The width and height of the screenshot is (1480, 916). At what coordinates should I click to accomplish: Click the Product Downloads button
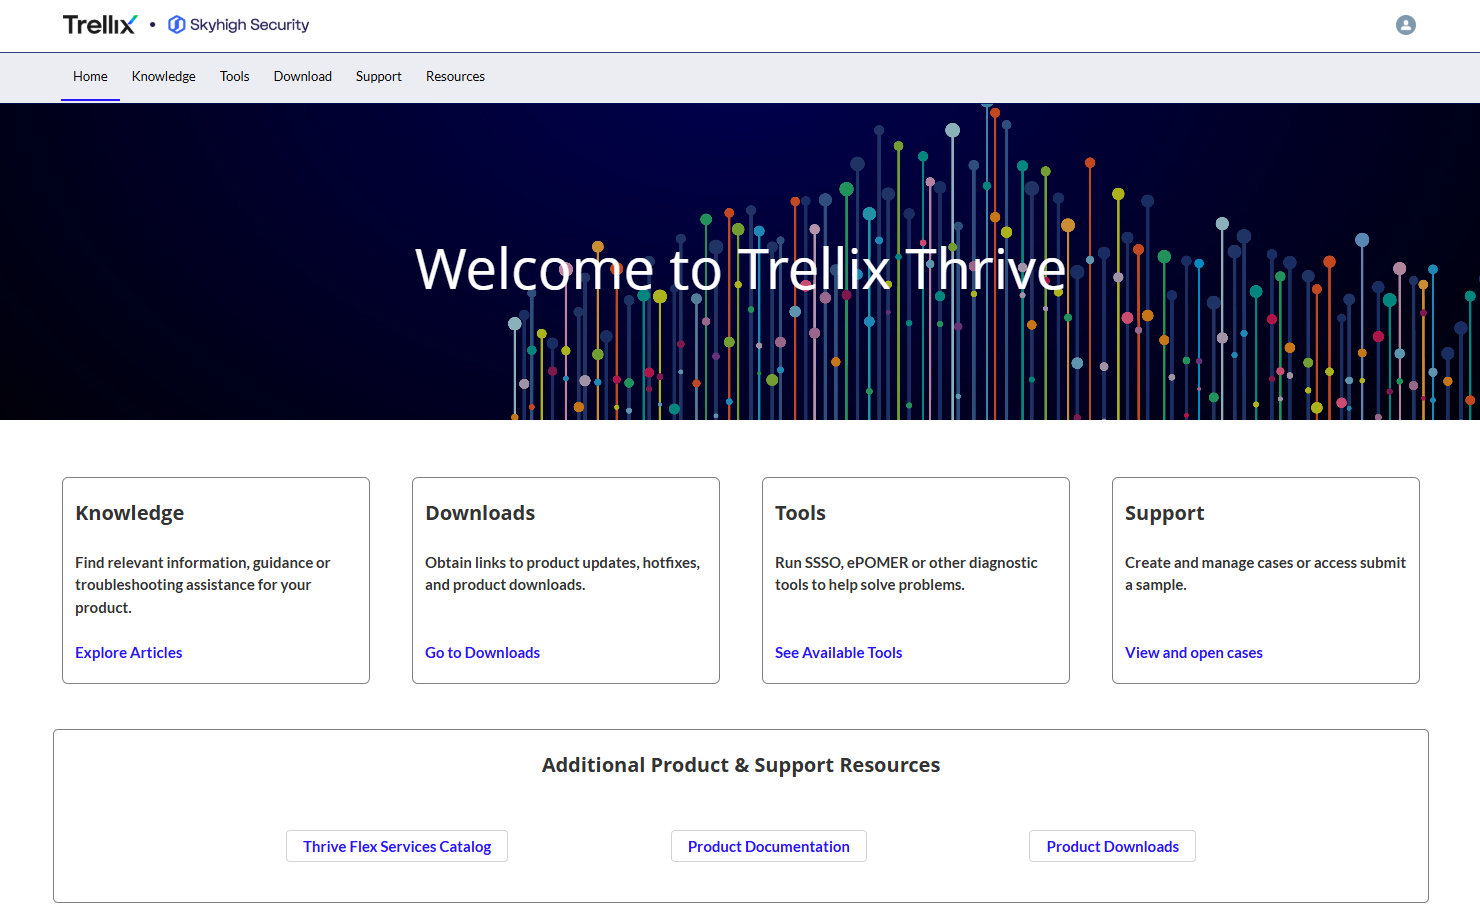[1112, 846]
